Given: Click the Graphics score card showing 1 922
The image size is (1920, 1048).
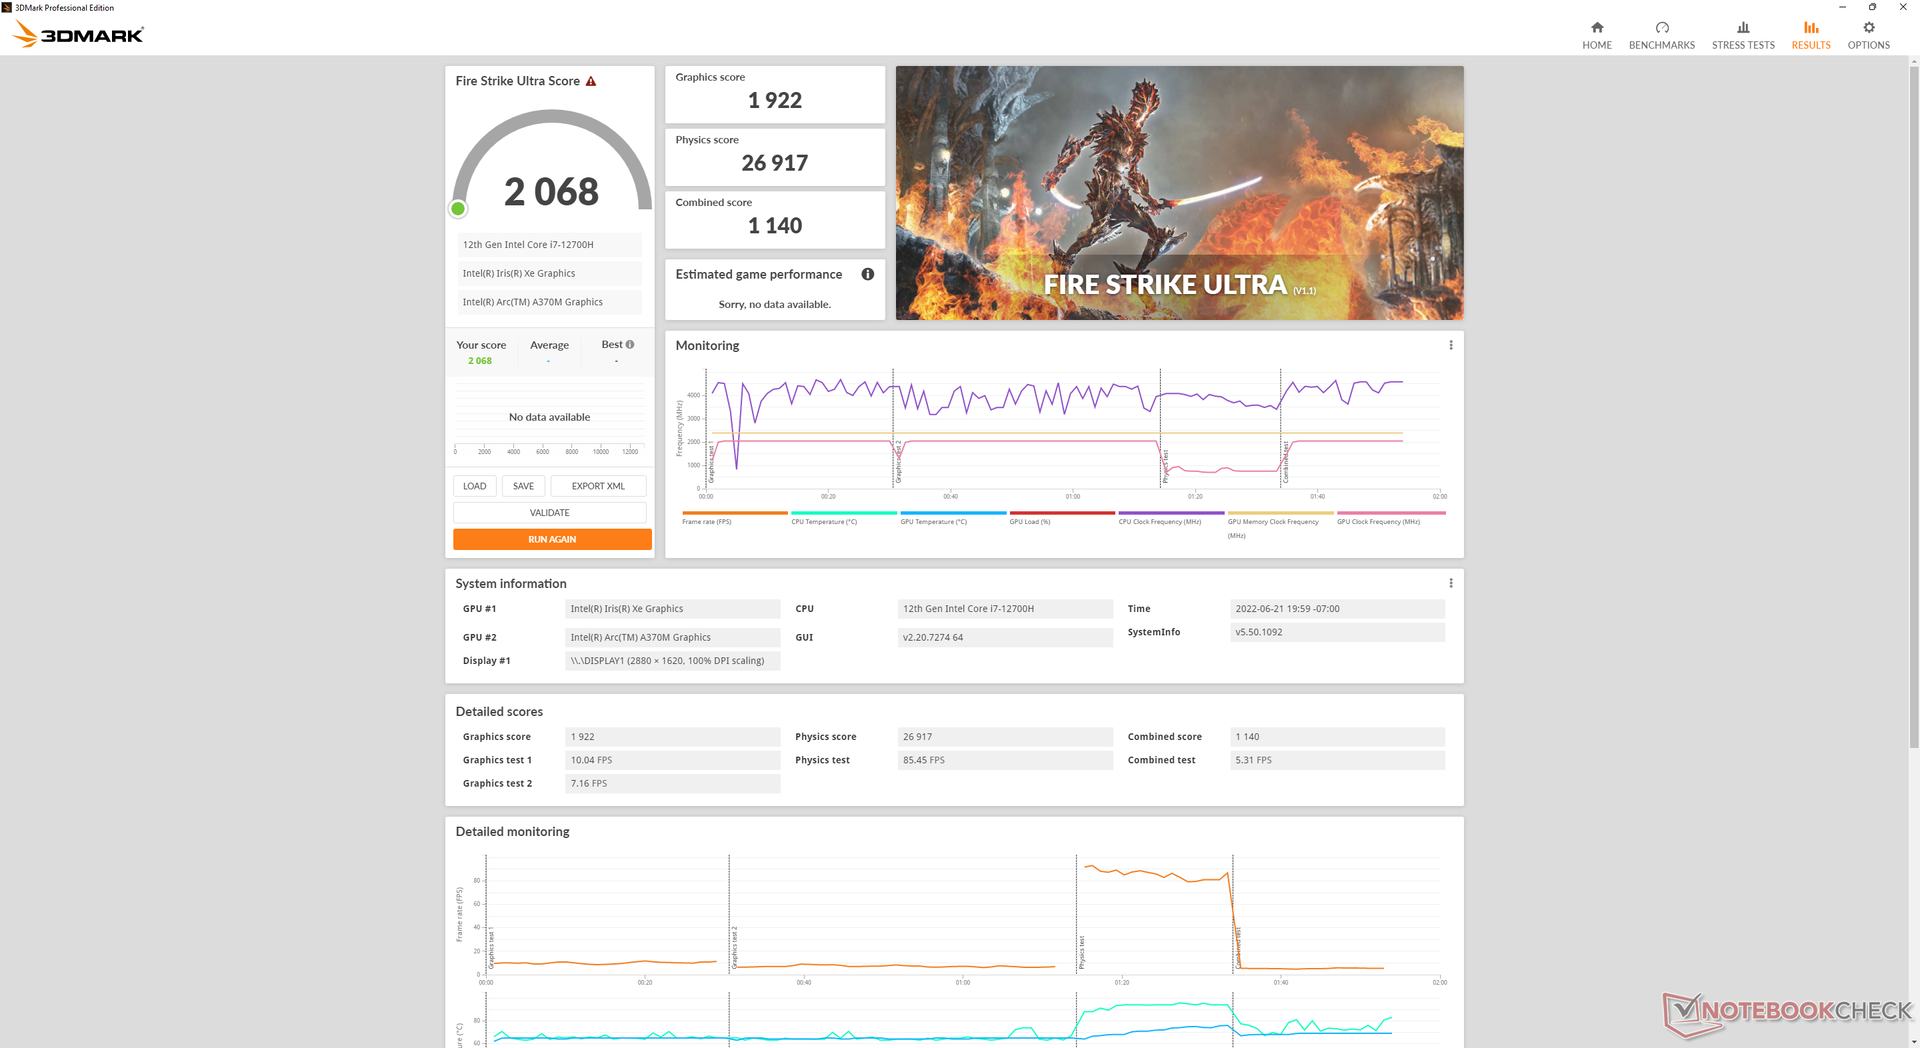Looking at the screenshot, I should point(775,94).
